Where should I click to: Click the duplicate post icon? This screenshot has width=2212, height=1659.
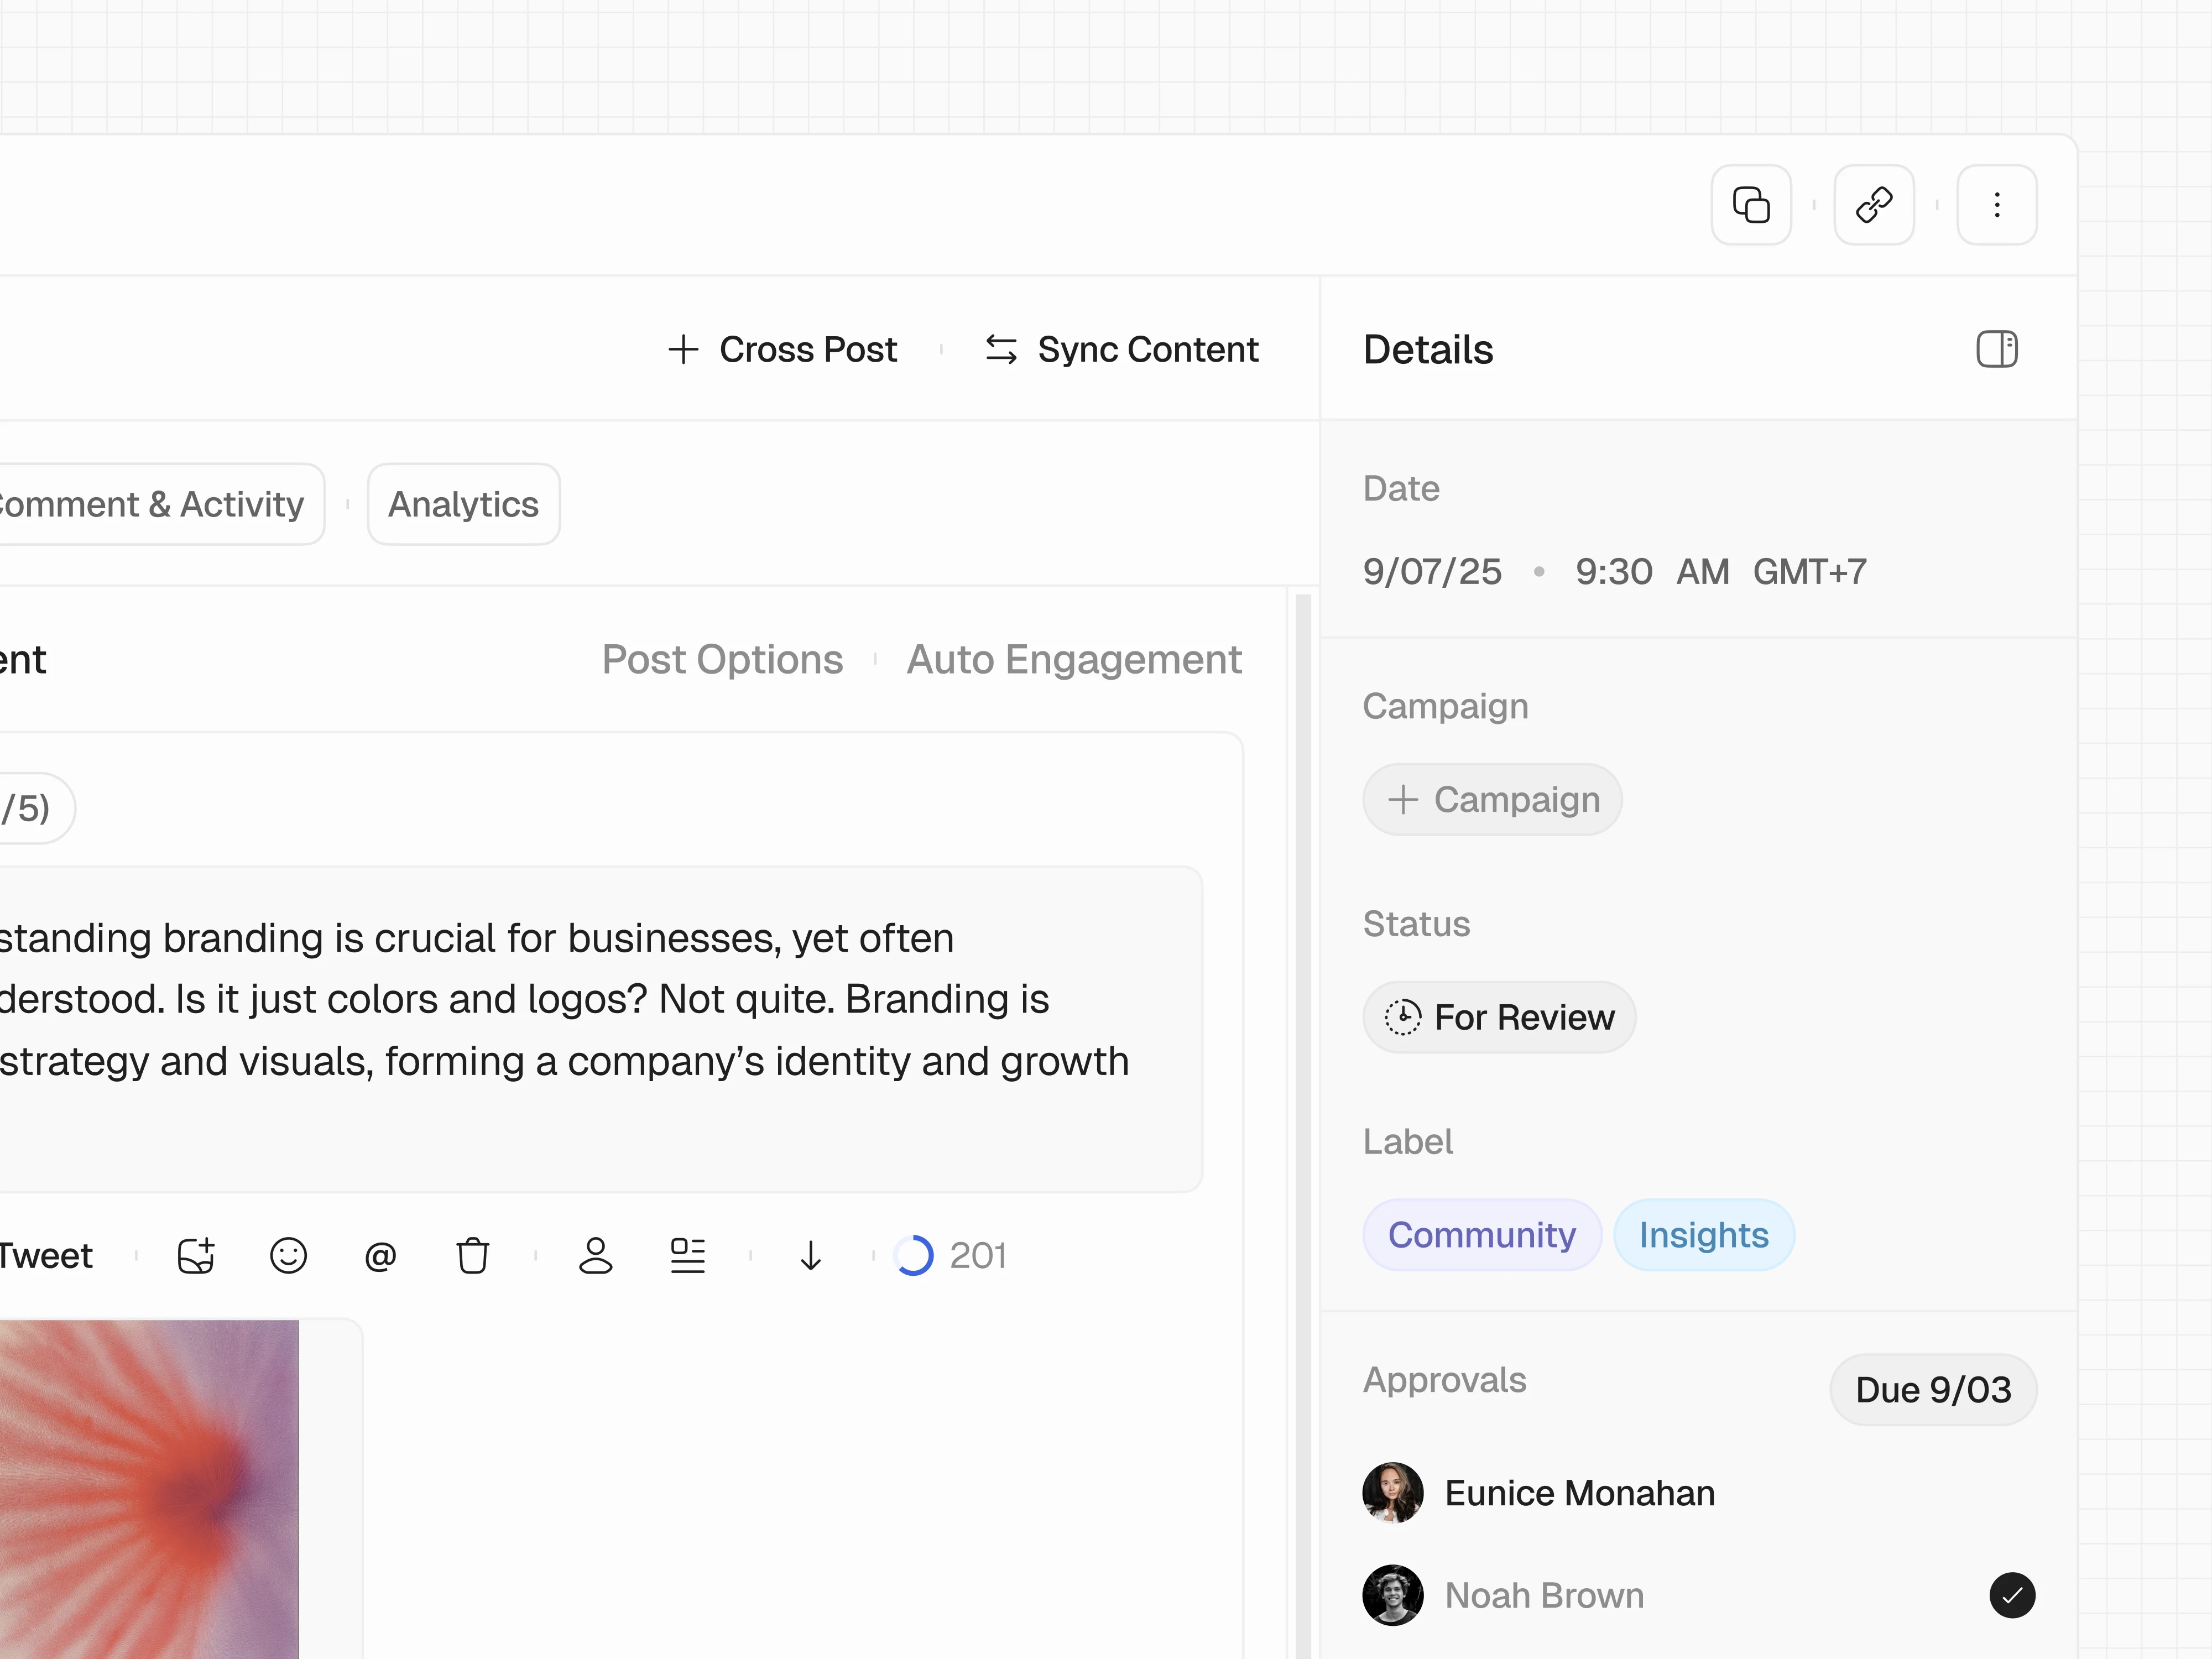pos(1750,205)
